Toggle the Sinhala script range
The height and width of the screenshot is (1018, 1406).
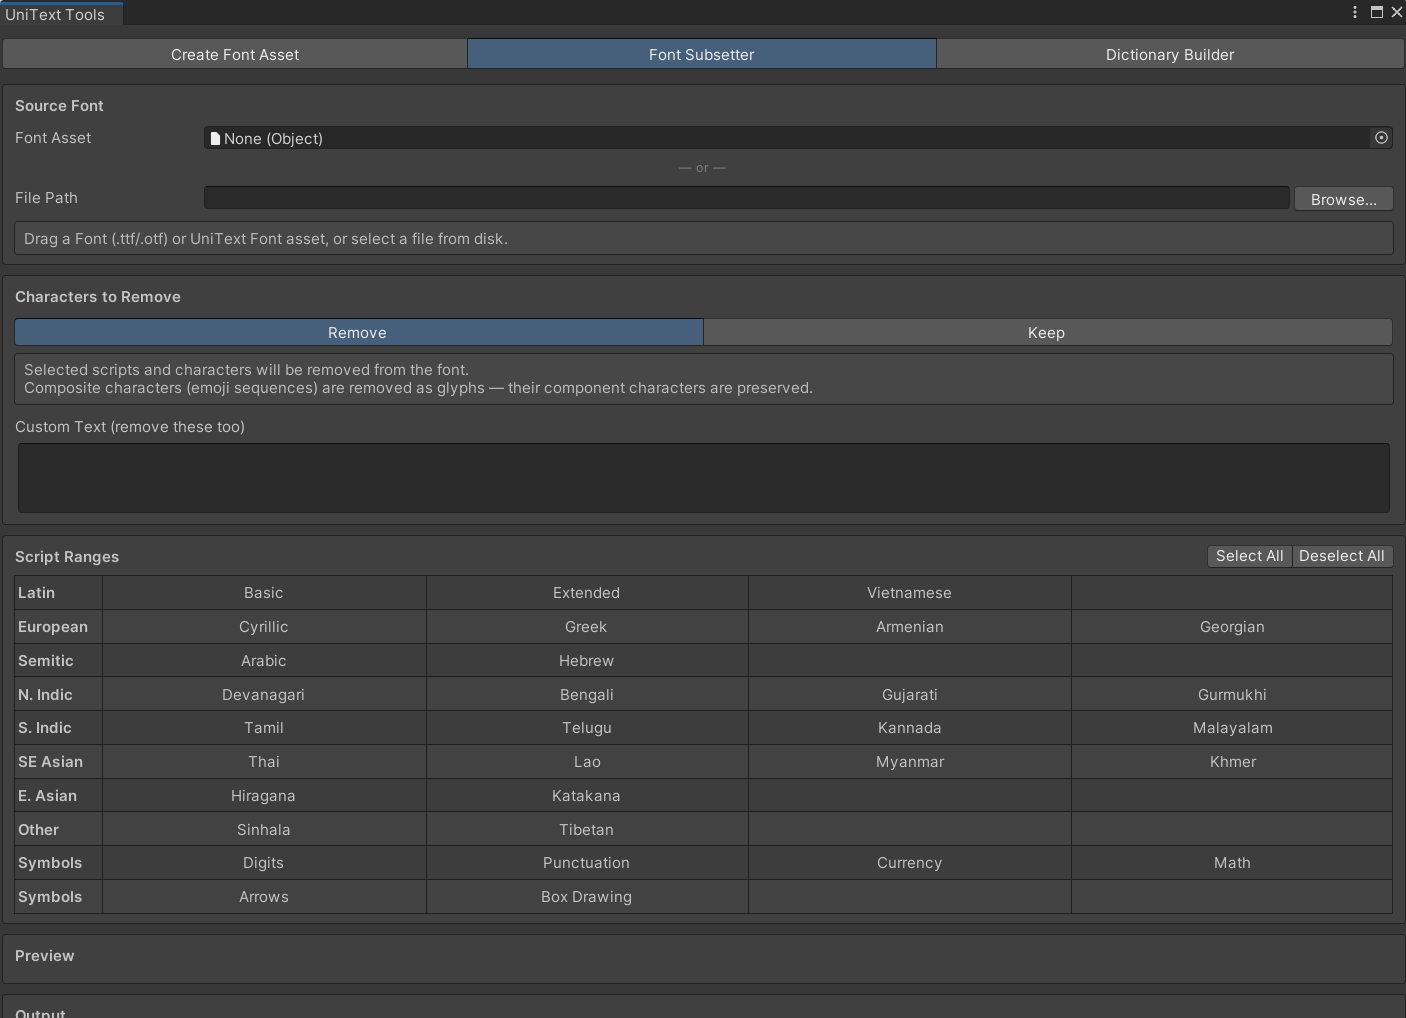(264, 830)
